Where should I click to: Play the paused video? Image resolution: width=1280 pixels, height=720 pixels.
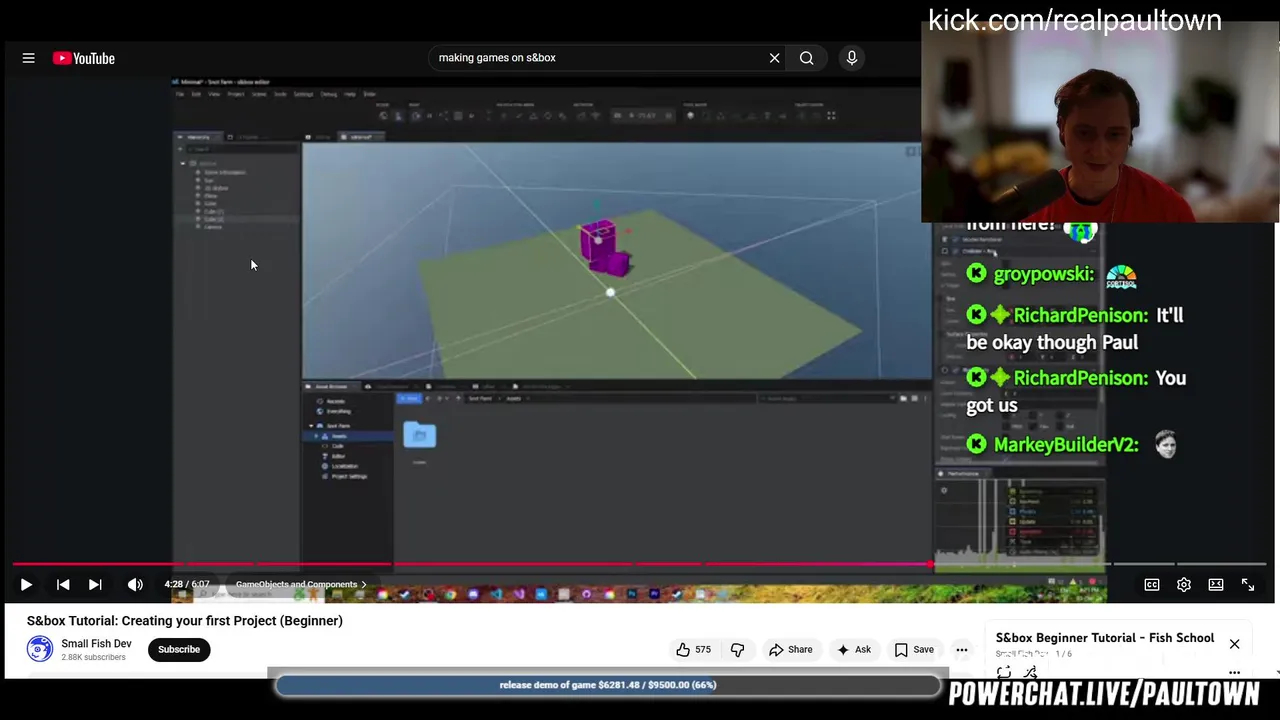click(x=26, y=584)
